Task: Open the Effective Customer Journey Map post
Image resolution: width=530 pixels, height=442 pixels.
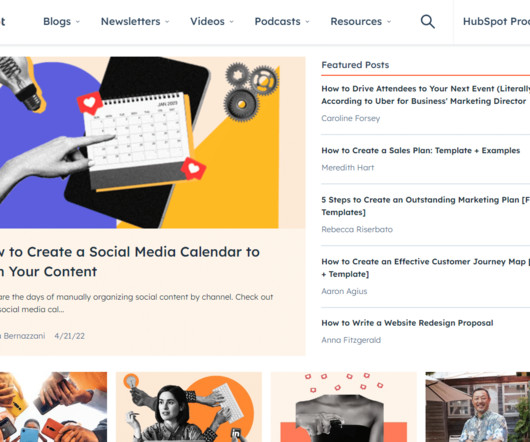Action: (x=426, y=268)
